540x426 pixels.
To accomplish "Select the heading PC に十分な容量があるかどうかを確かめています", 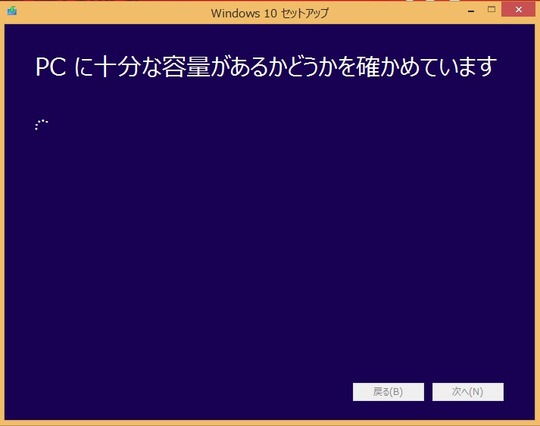I will coord(266,66).
